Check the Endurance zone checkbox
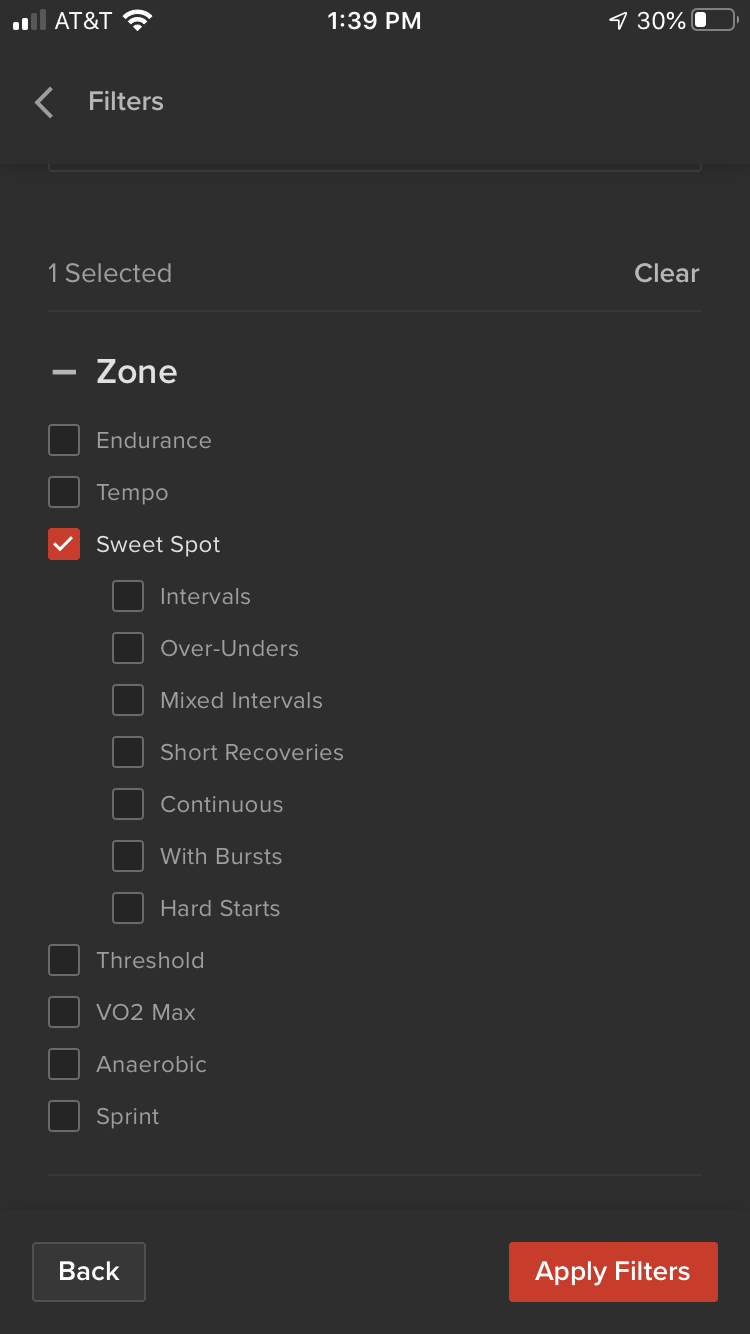 [x=64, y=440]
